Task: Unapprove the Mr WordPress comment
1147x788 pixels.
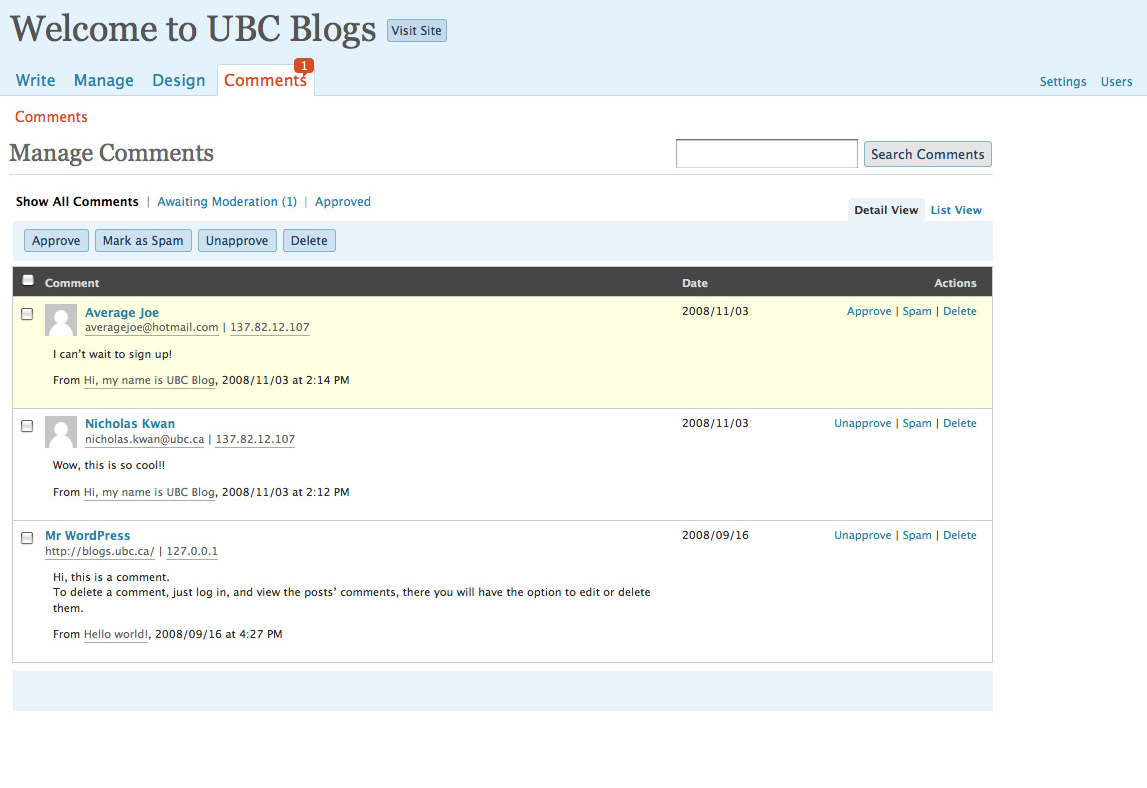Action: [862, 535]
